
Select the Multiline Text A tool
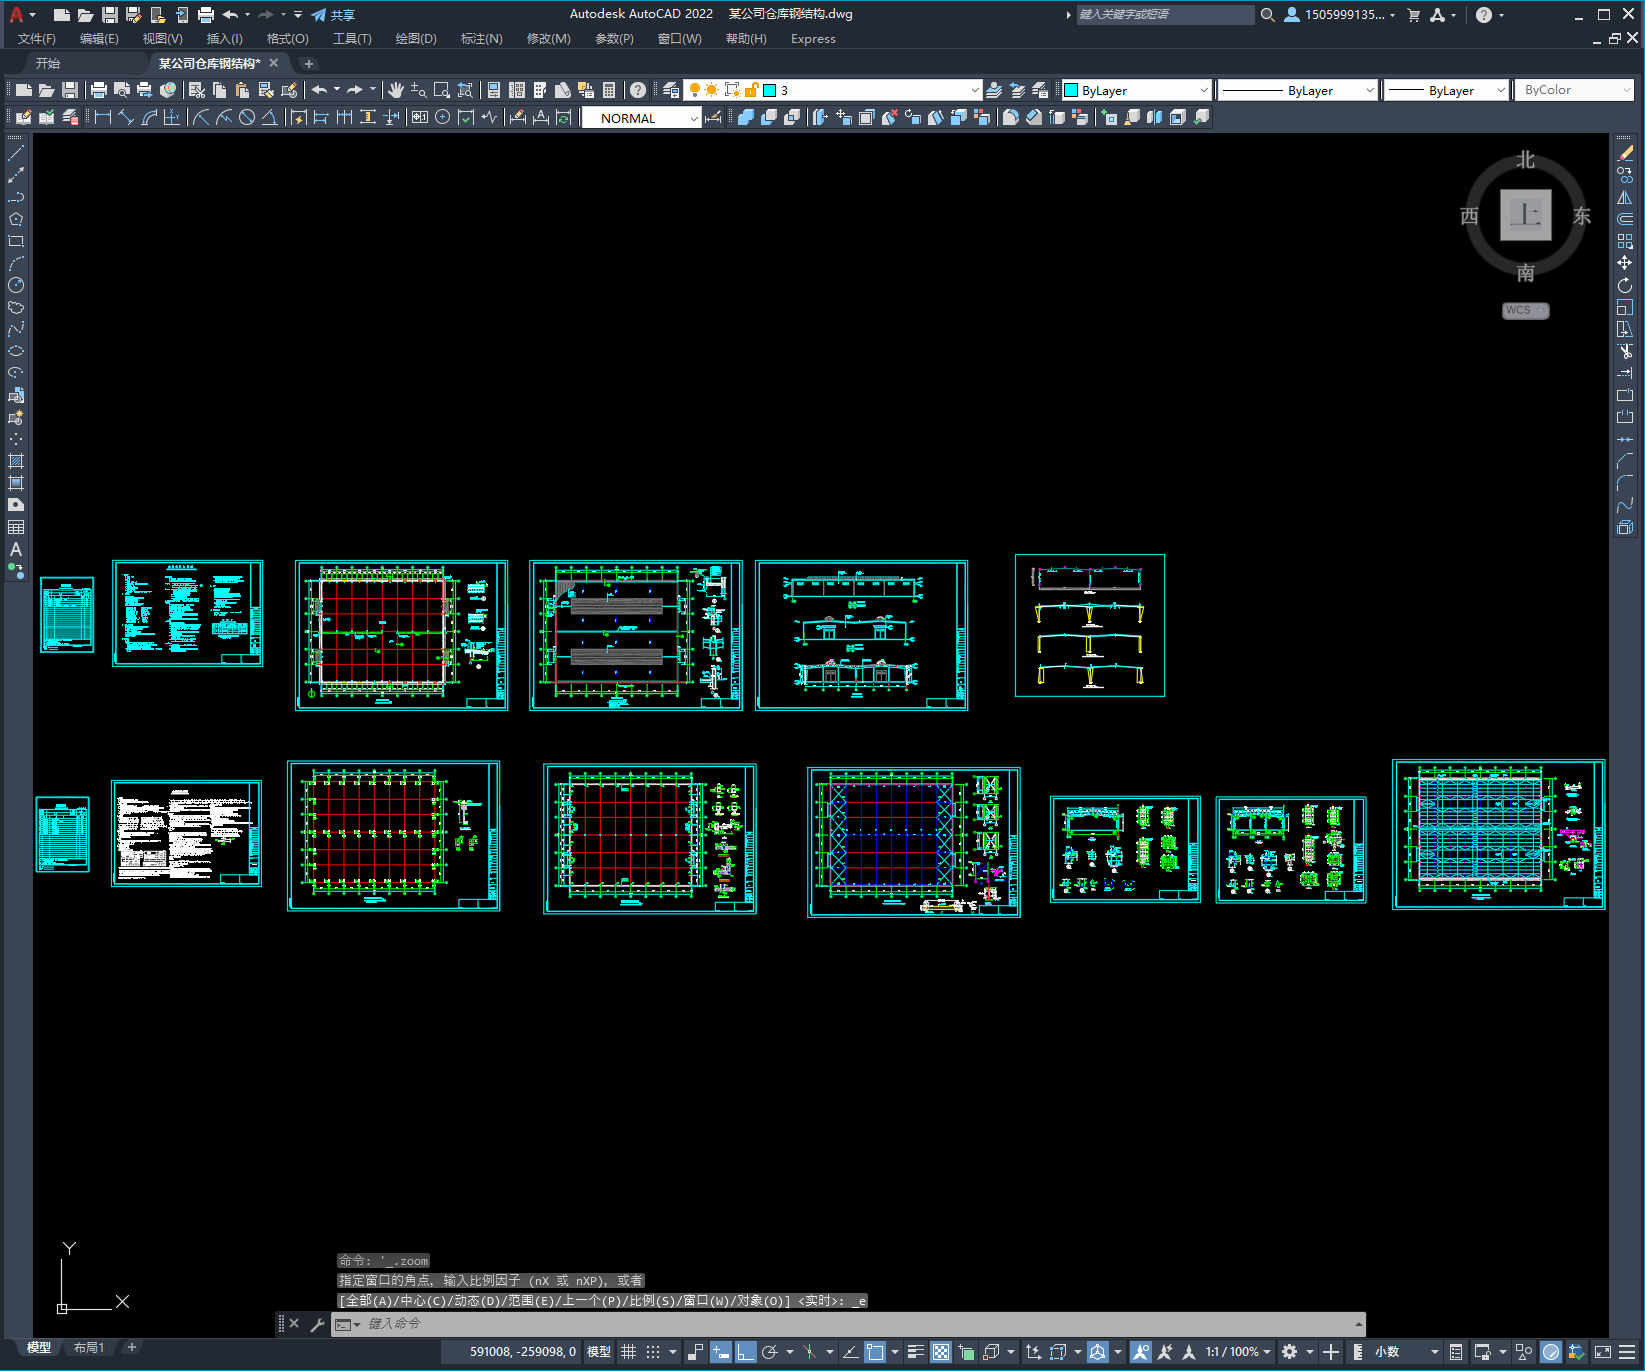pyautogui.click(x=16, y=549)
